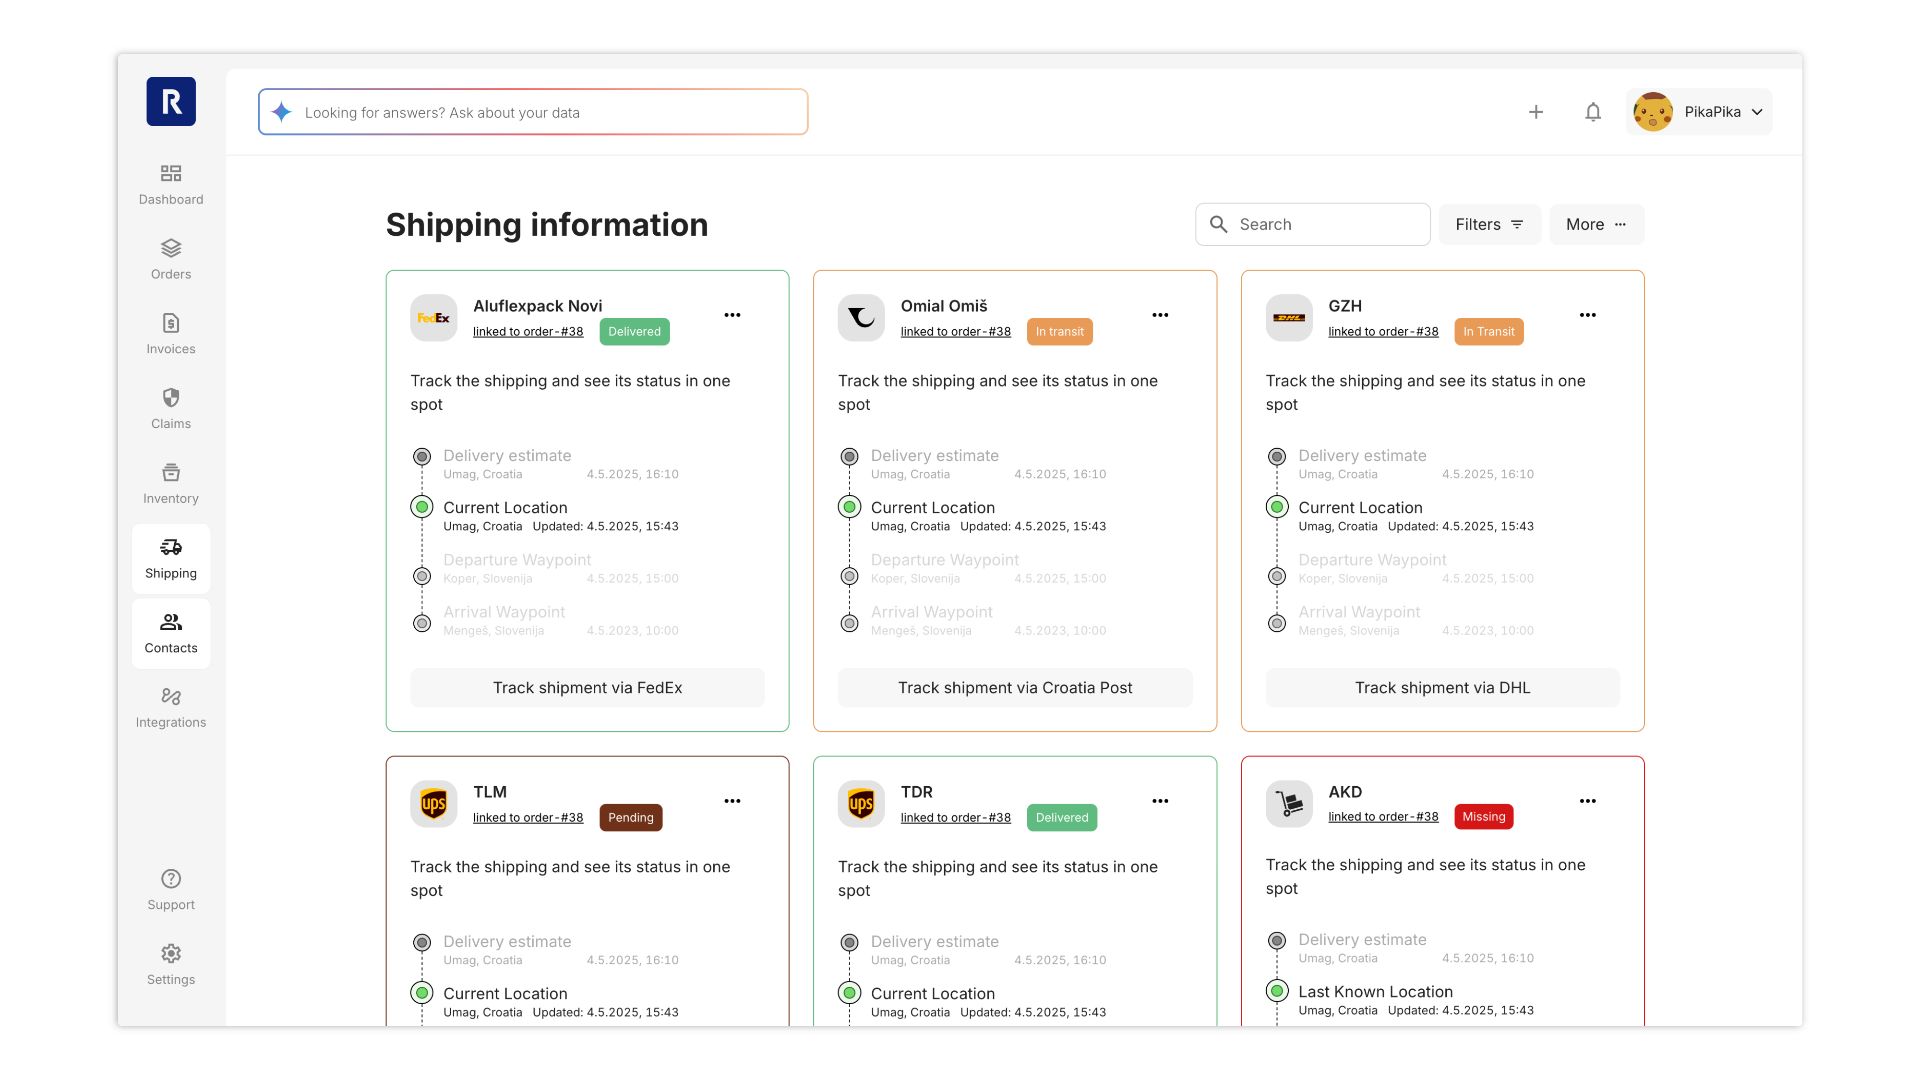Select the Shipping sidebar item
The height and width of the screenshot is (1080, 1920).
pos(171,559)
